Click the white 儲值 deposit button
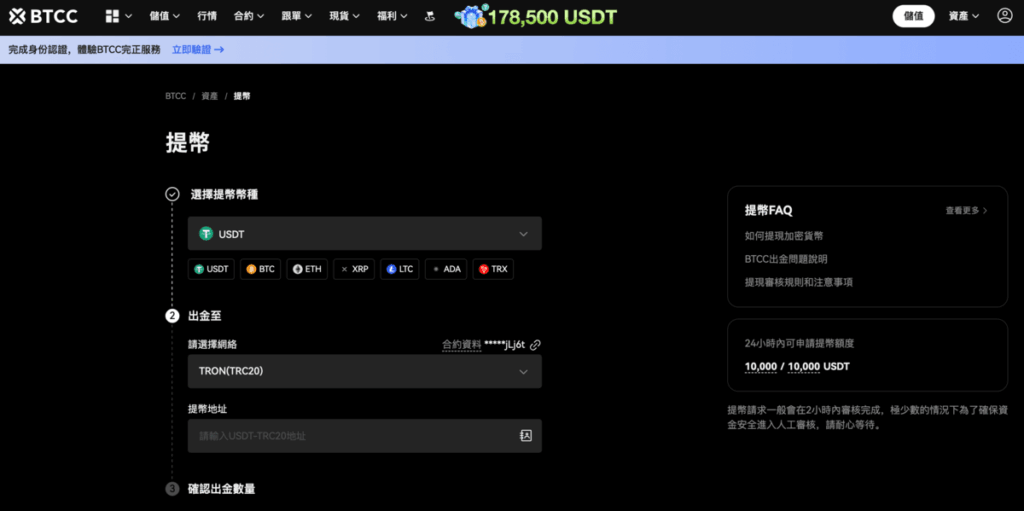 (x=913, y=16)
